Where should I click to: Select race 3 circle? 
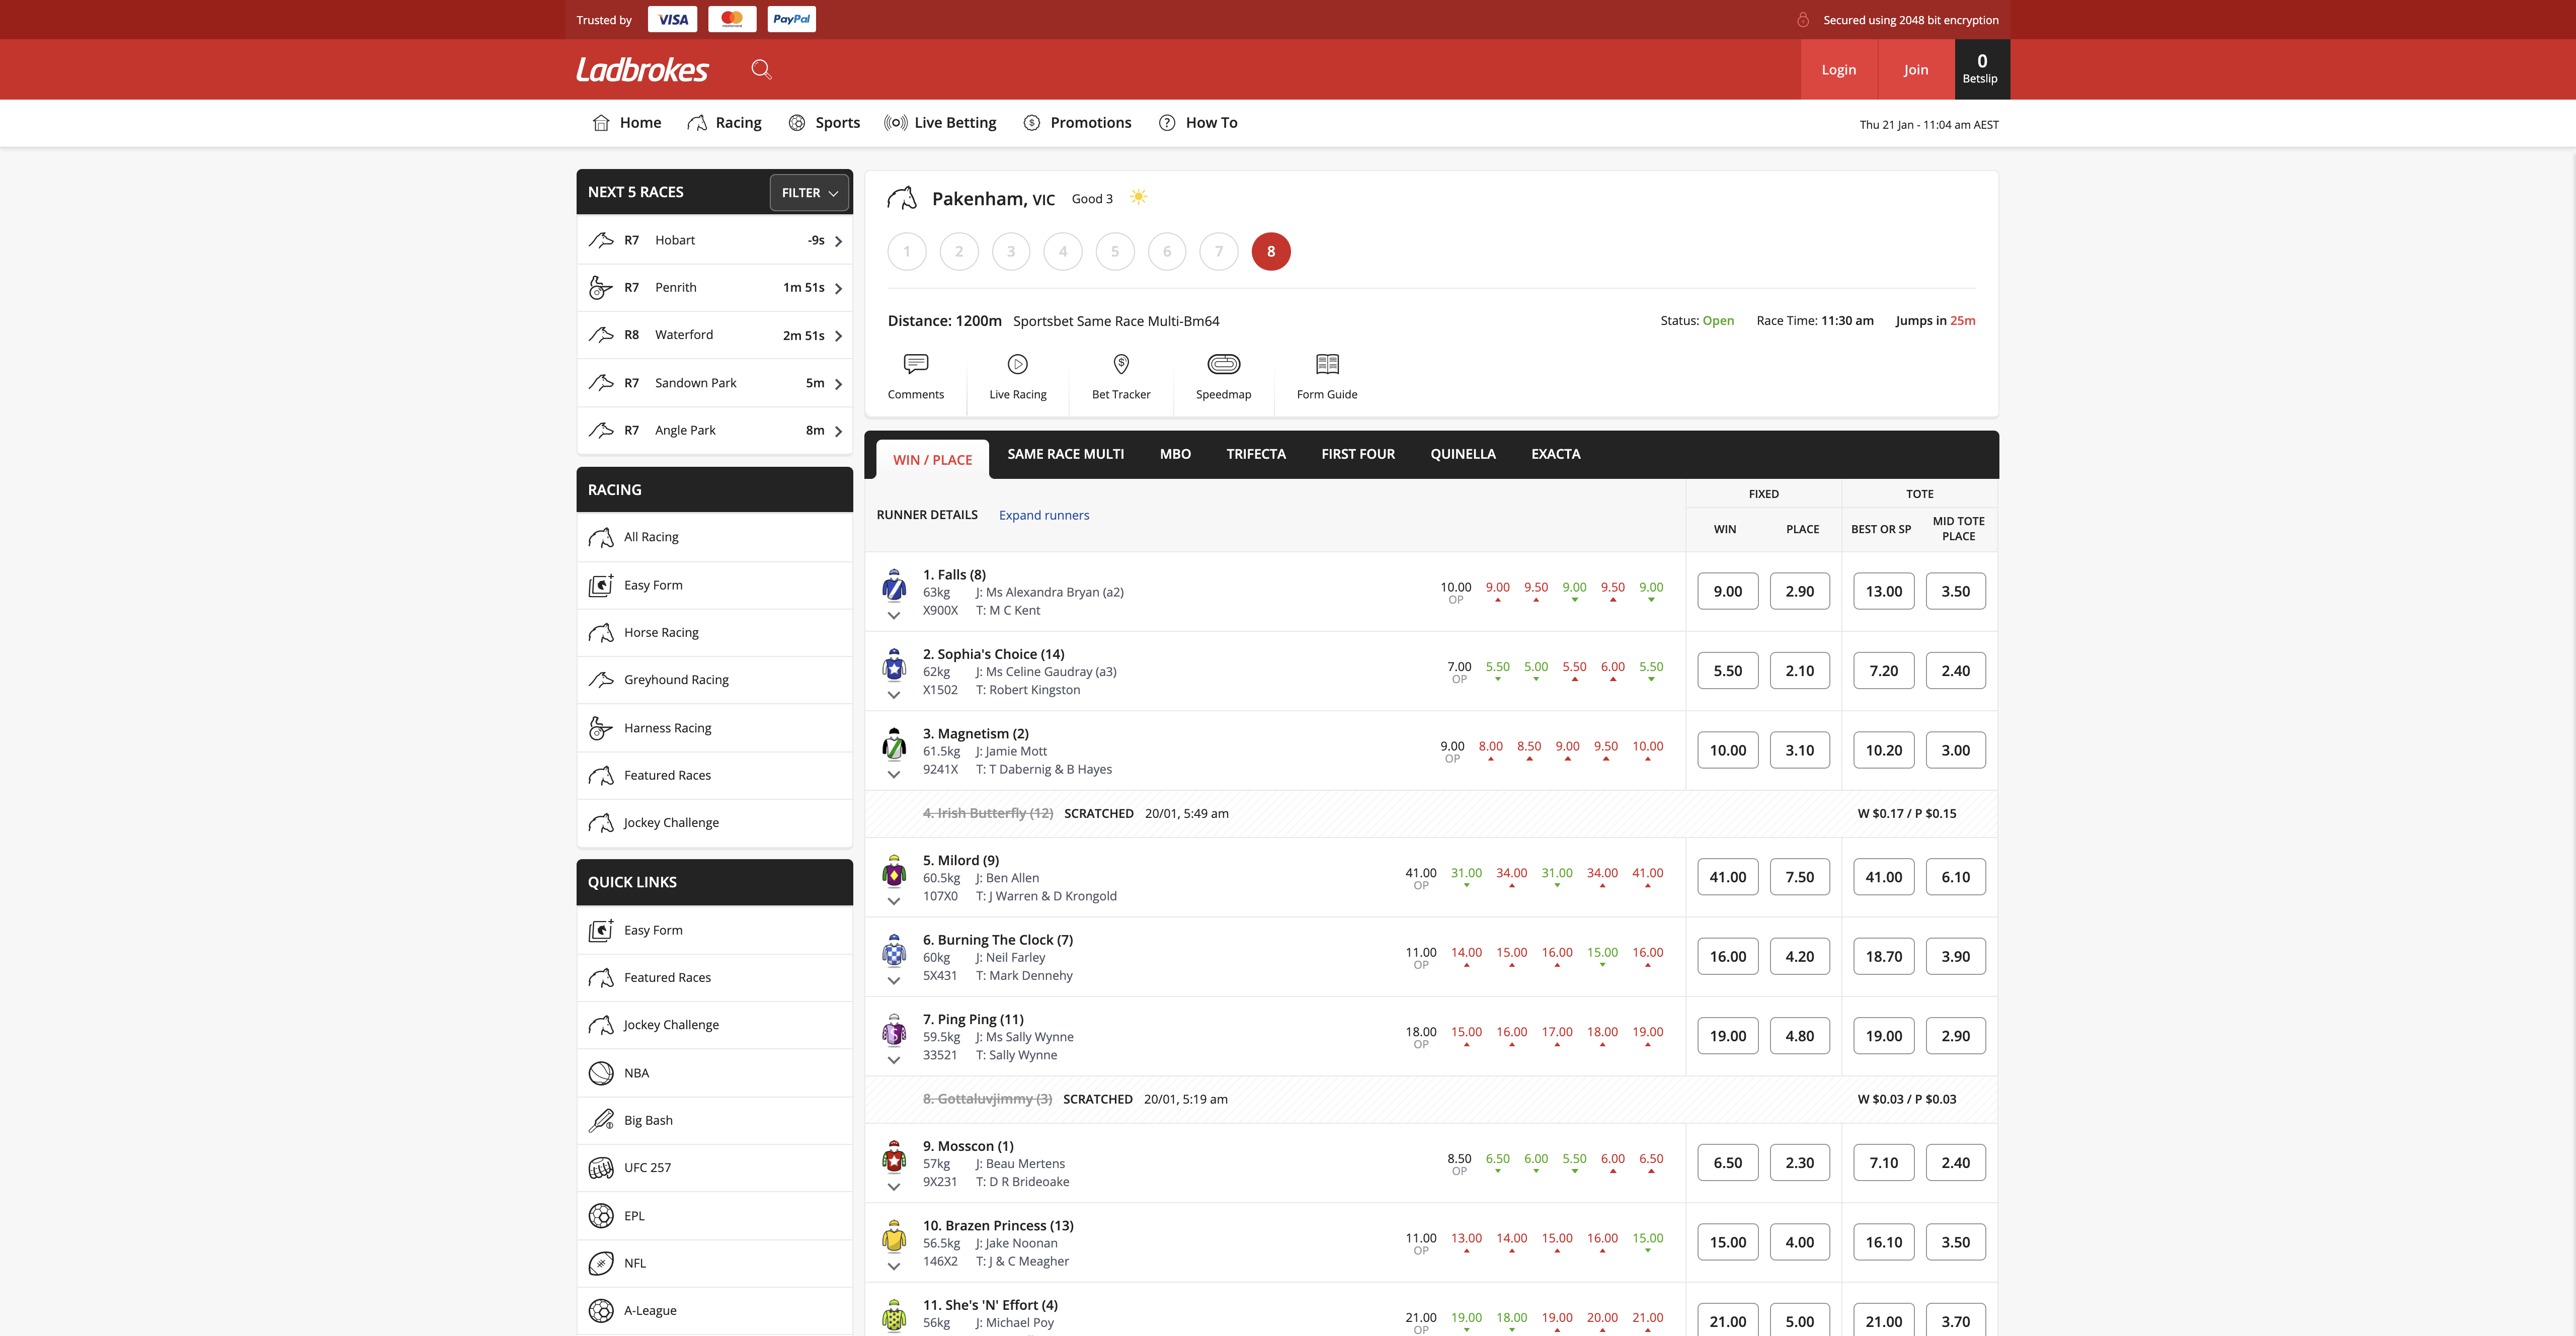click(x=1011, y=251)
